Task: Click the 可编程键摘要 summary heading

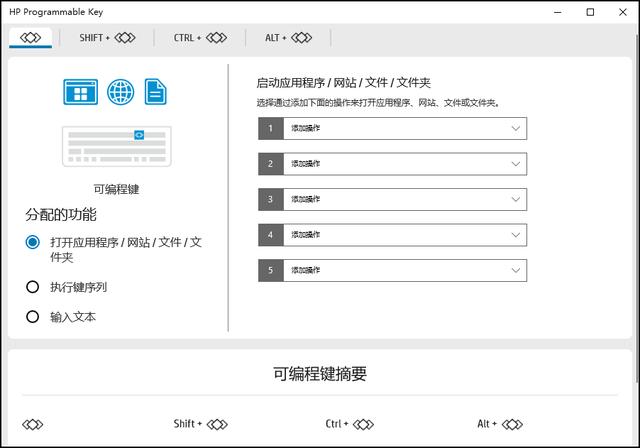Action: [320, 374]
